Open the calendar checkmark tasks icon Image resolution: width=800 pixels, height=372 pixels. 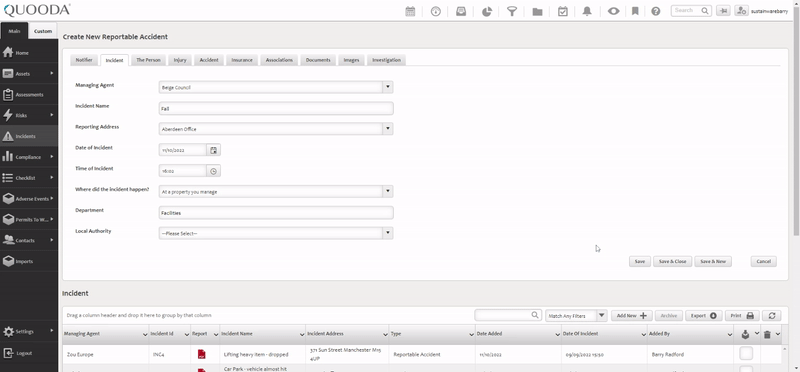pyautogui.click(x=563, y=11)
